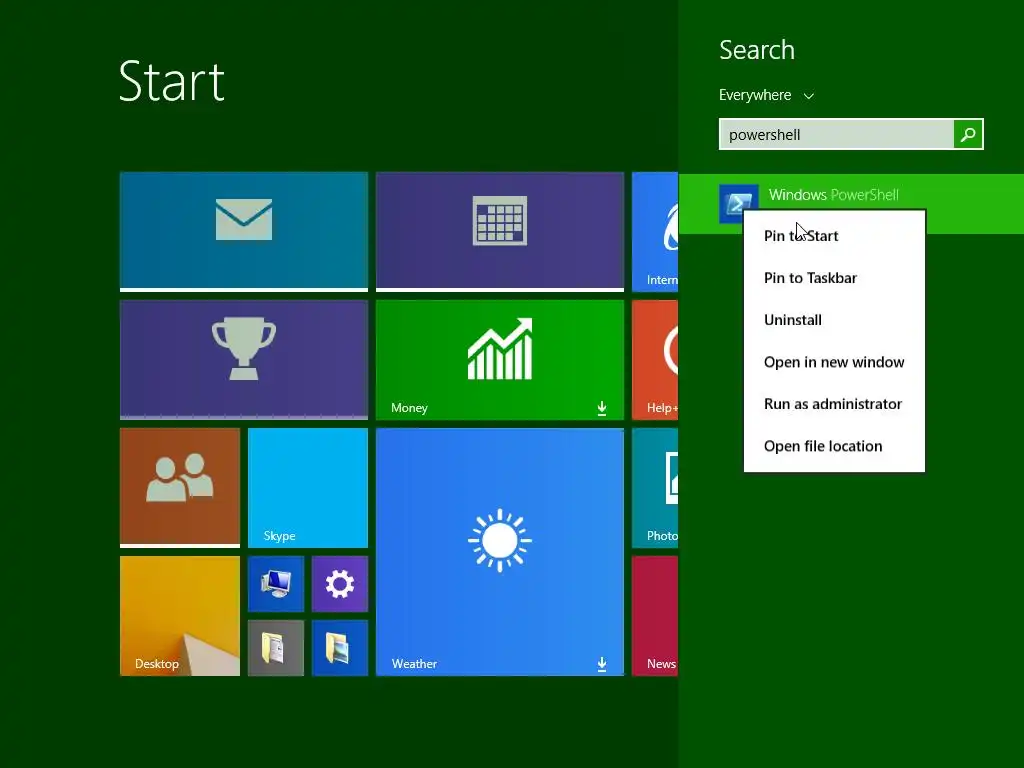This screenshot has height=768, width=1024.
Task: Open the Photos tile
Action: (x=655, y=487)
